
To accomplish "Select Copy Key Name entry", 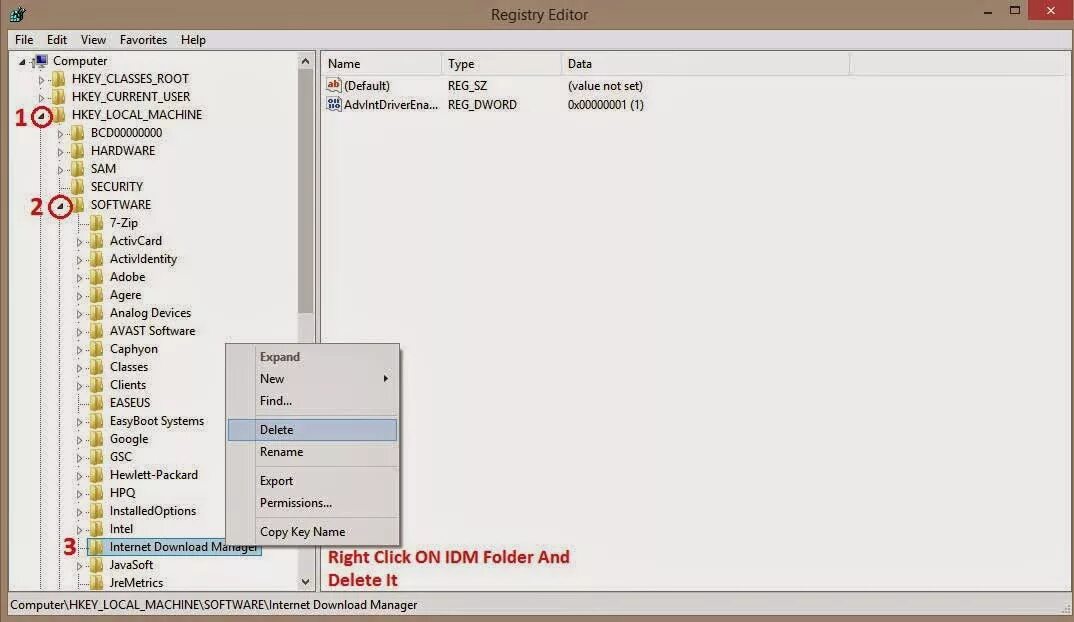I will coord(312,532).
